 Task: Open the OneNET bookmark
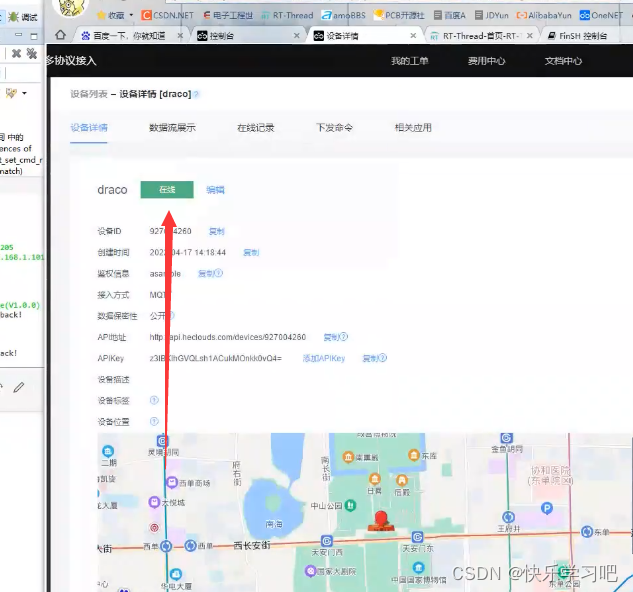point(602,15)
